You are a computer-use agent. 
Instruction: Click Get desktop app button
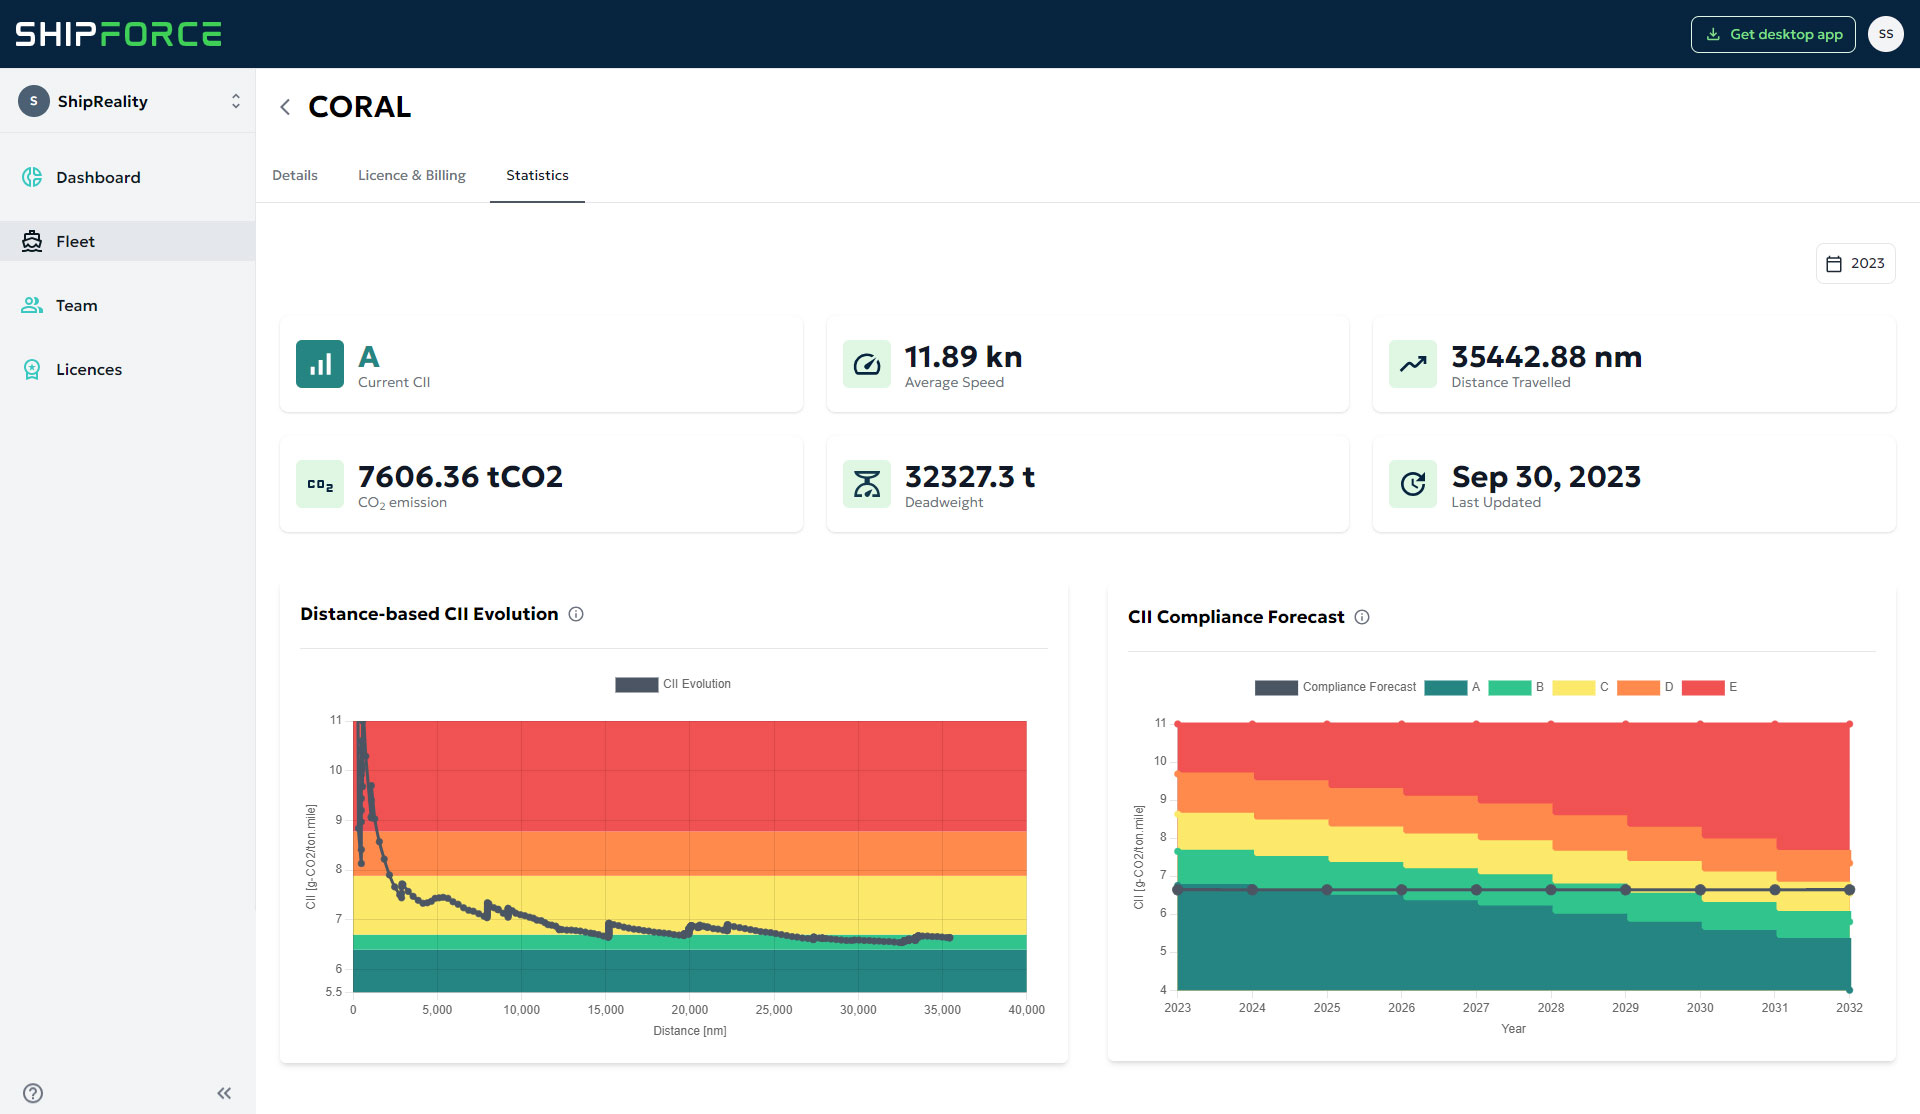1773,34
